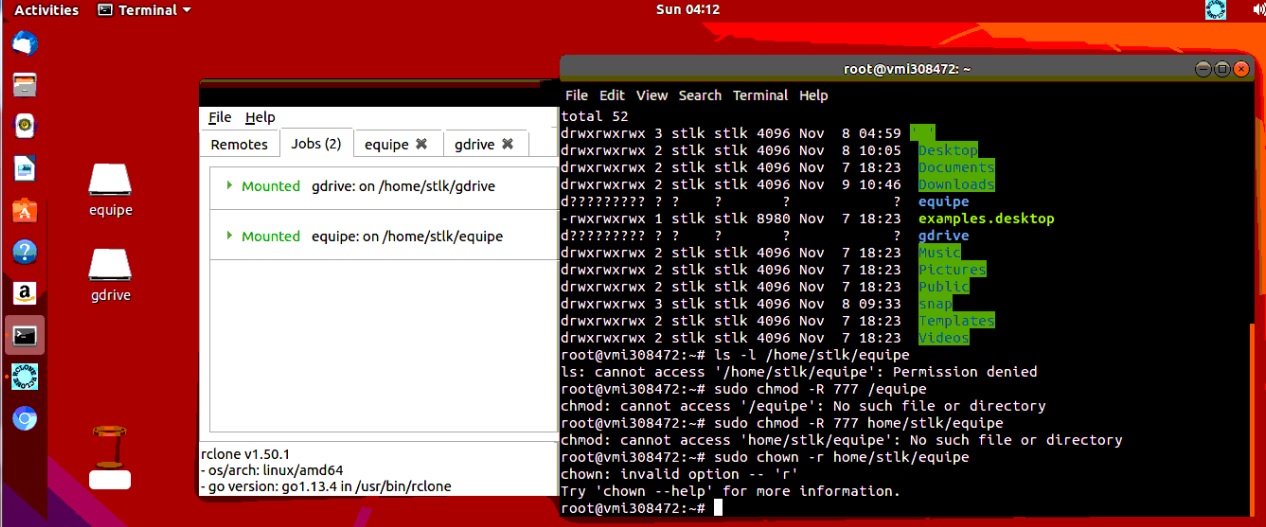Expand the equipe mounted job arrow

229,235
